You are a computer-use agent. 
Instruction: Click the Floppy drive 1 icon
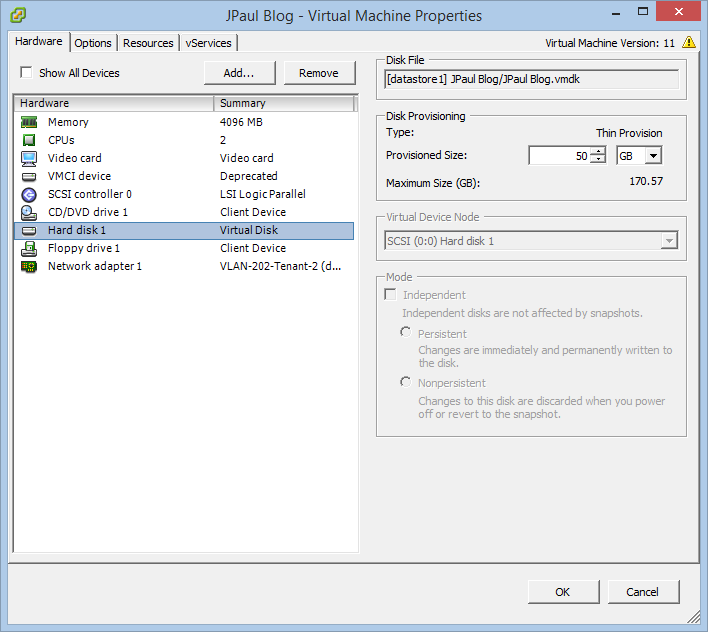point(29,248)
